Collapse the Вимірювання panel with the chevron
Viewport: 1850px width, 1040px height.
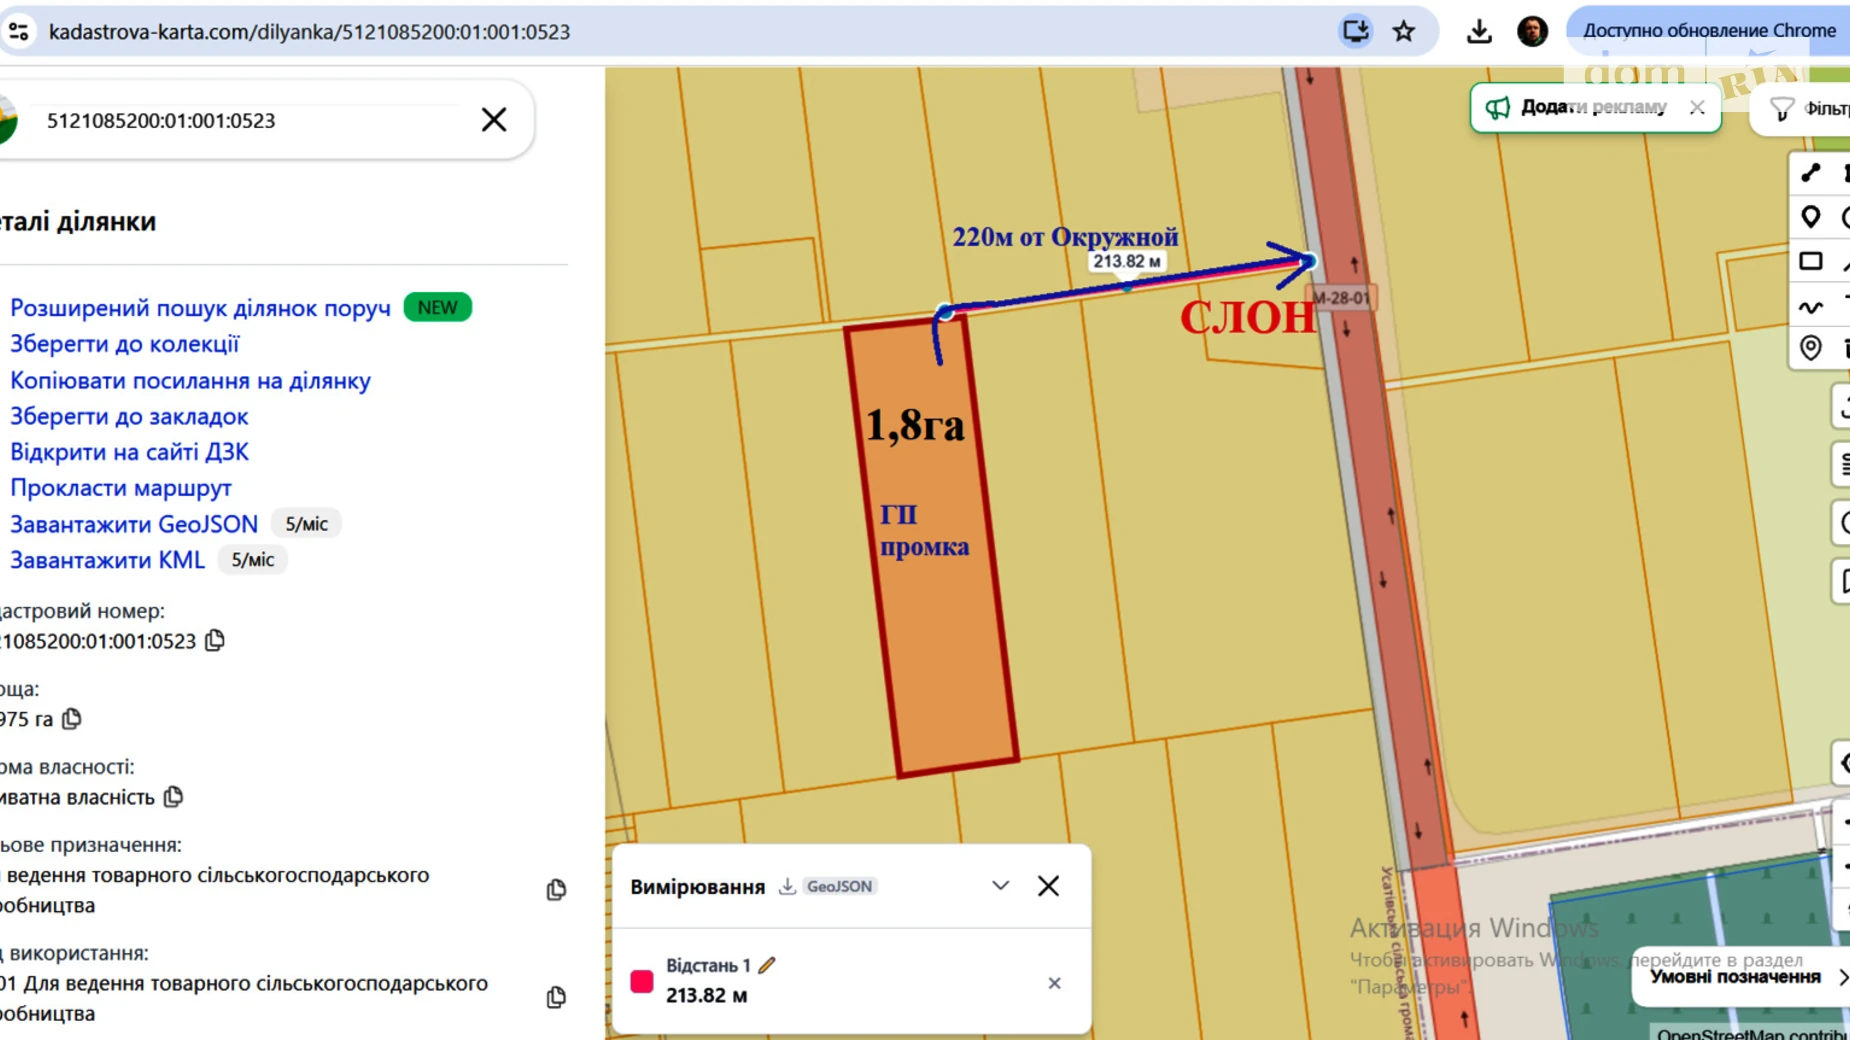click(x=1000, y=886)
